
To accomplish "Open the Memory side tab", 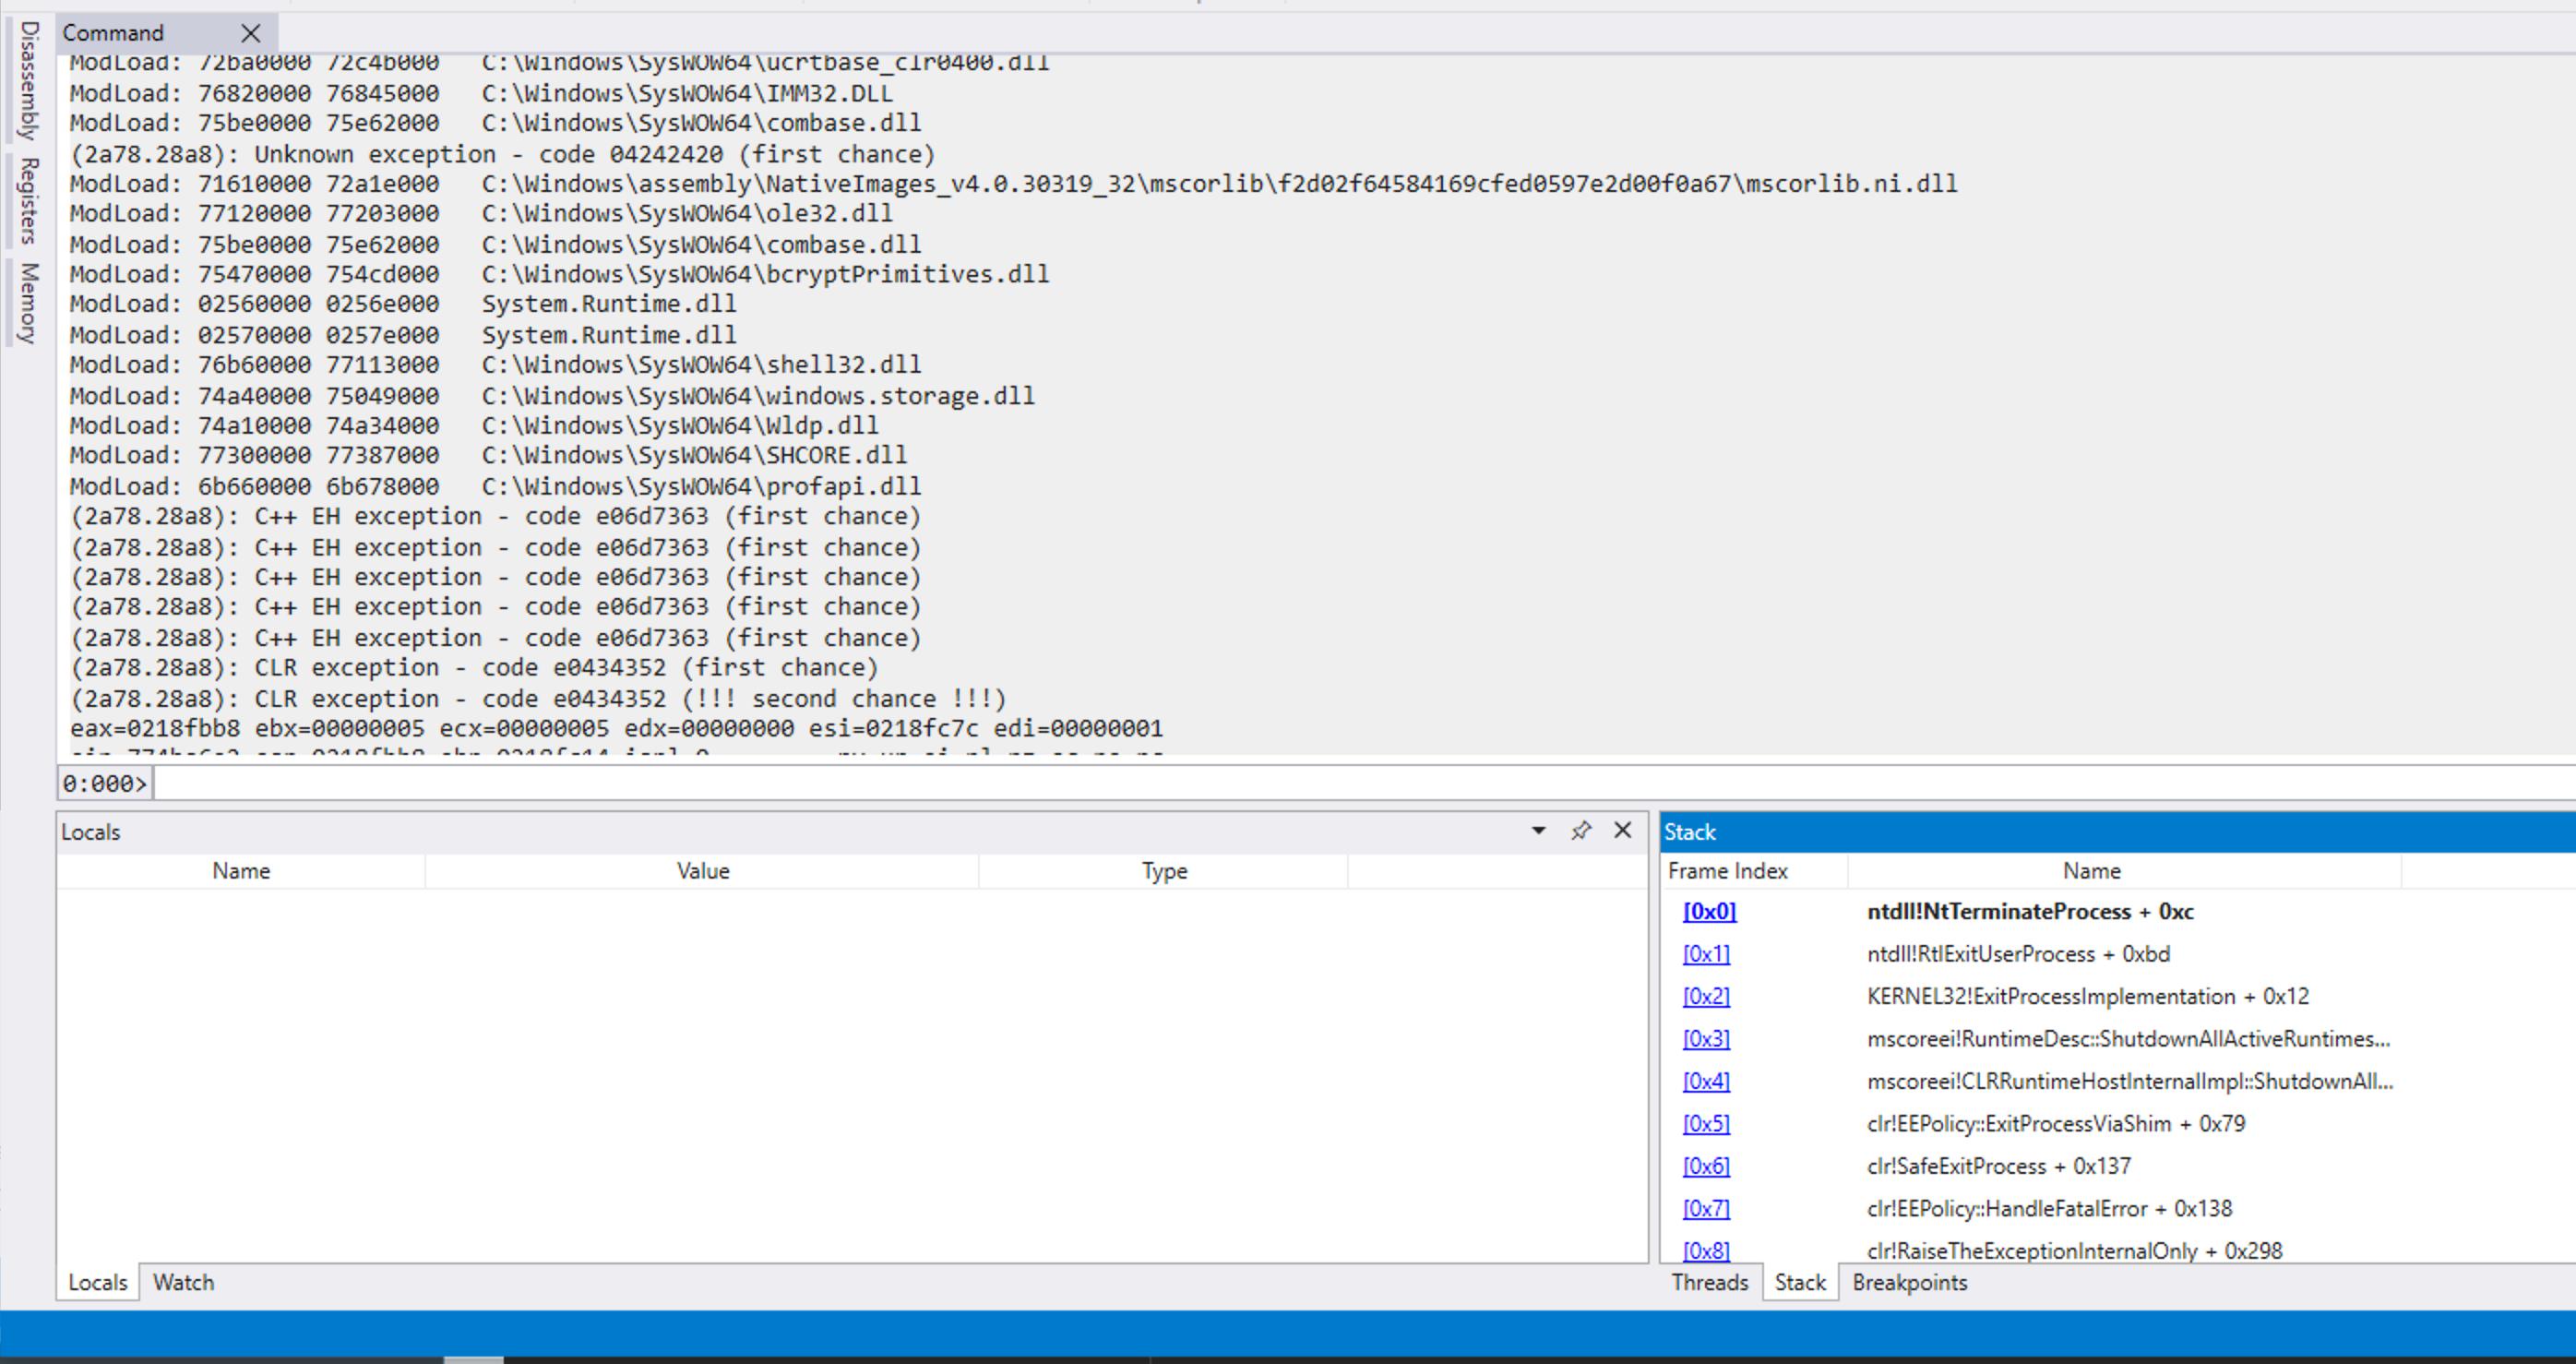I will coord(29,303).
